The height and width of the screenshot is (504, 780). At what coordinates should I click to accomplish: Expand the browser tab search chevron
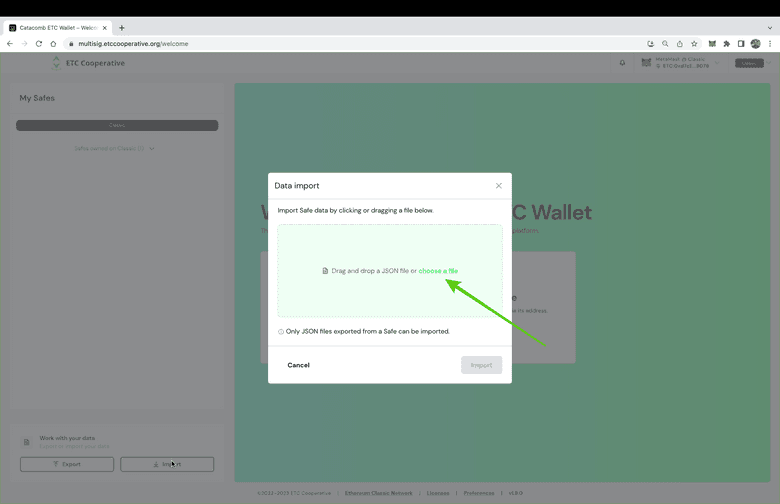click(768, 28)
